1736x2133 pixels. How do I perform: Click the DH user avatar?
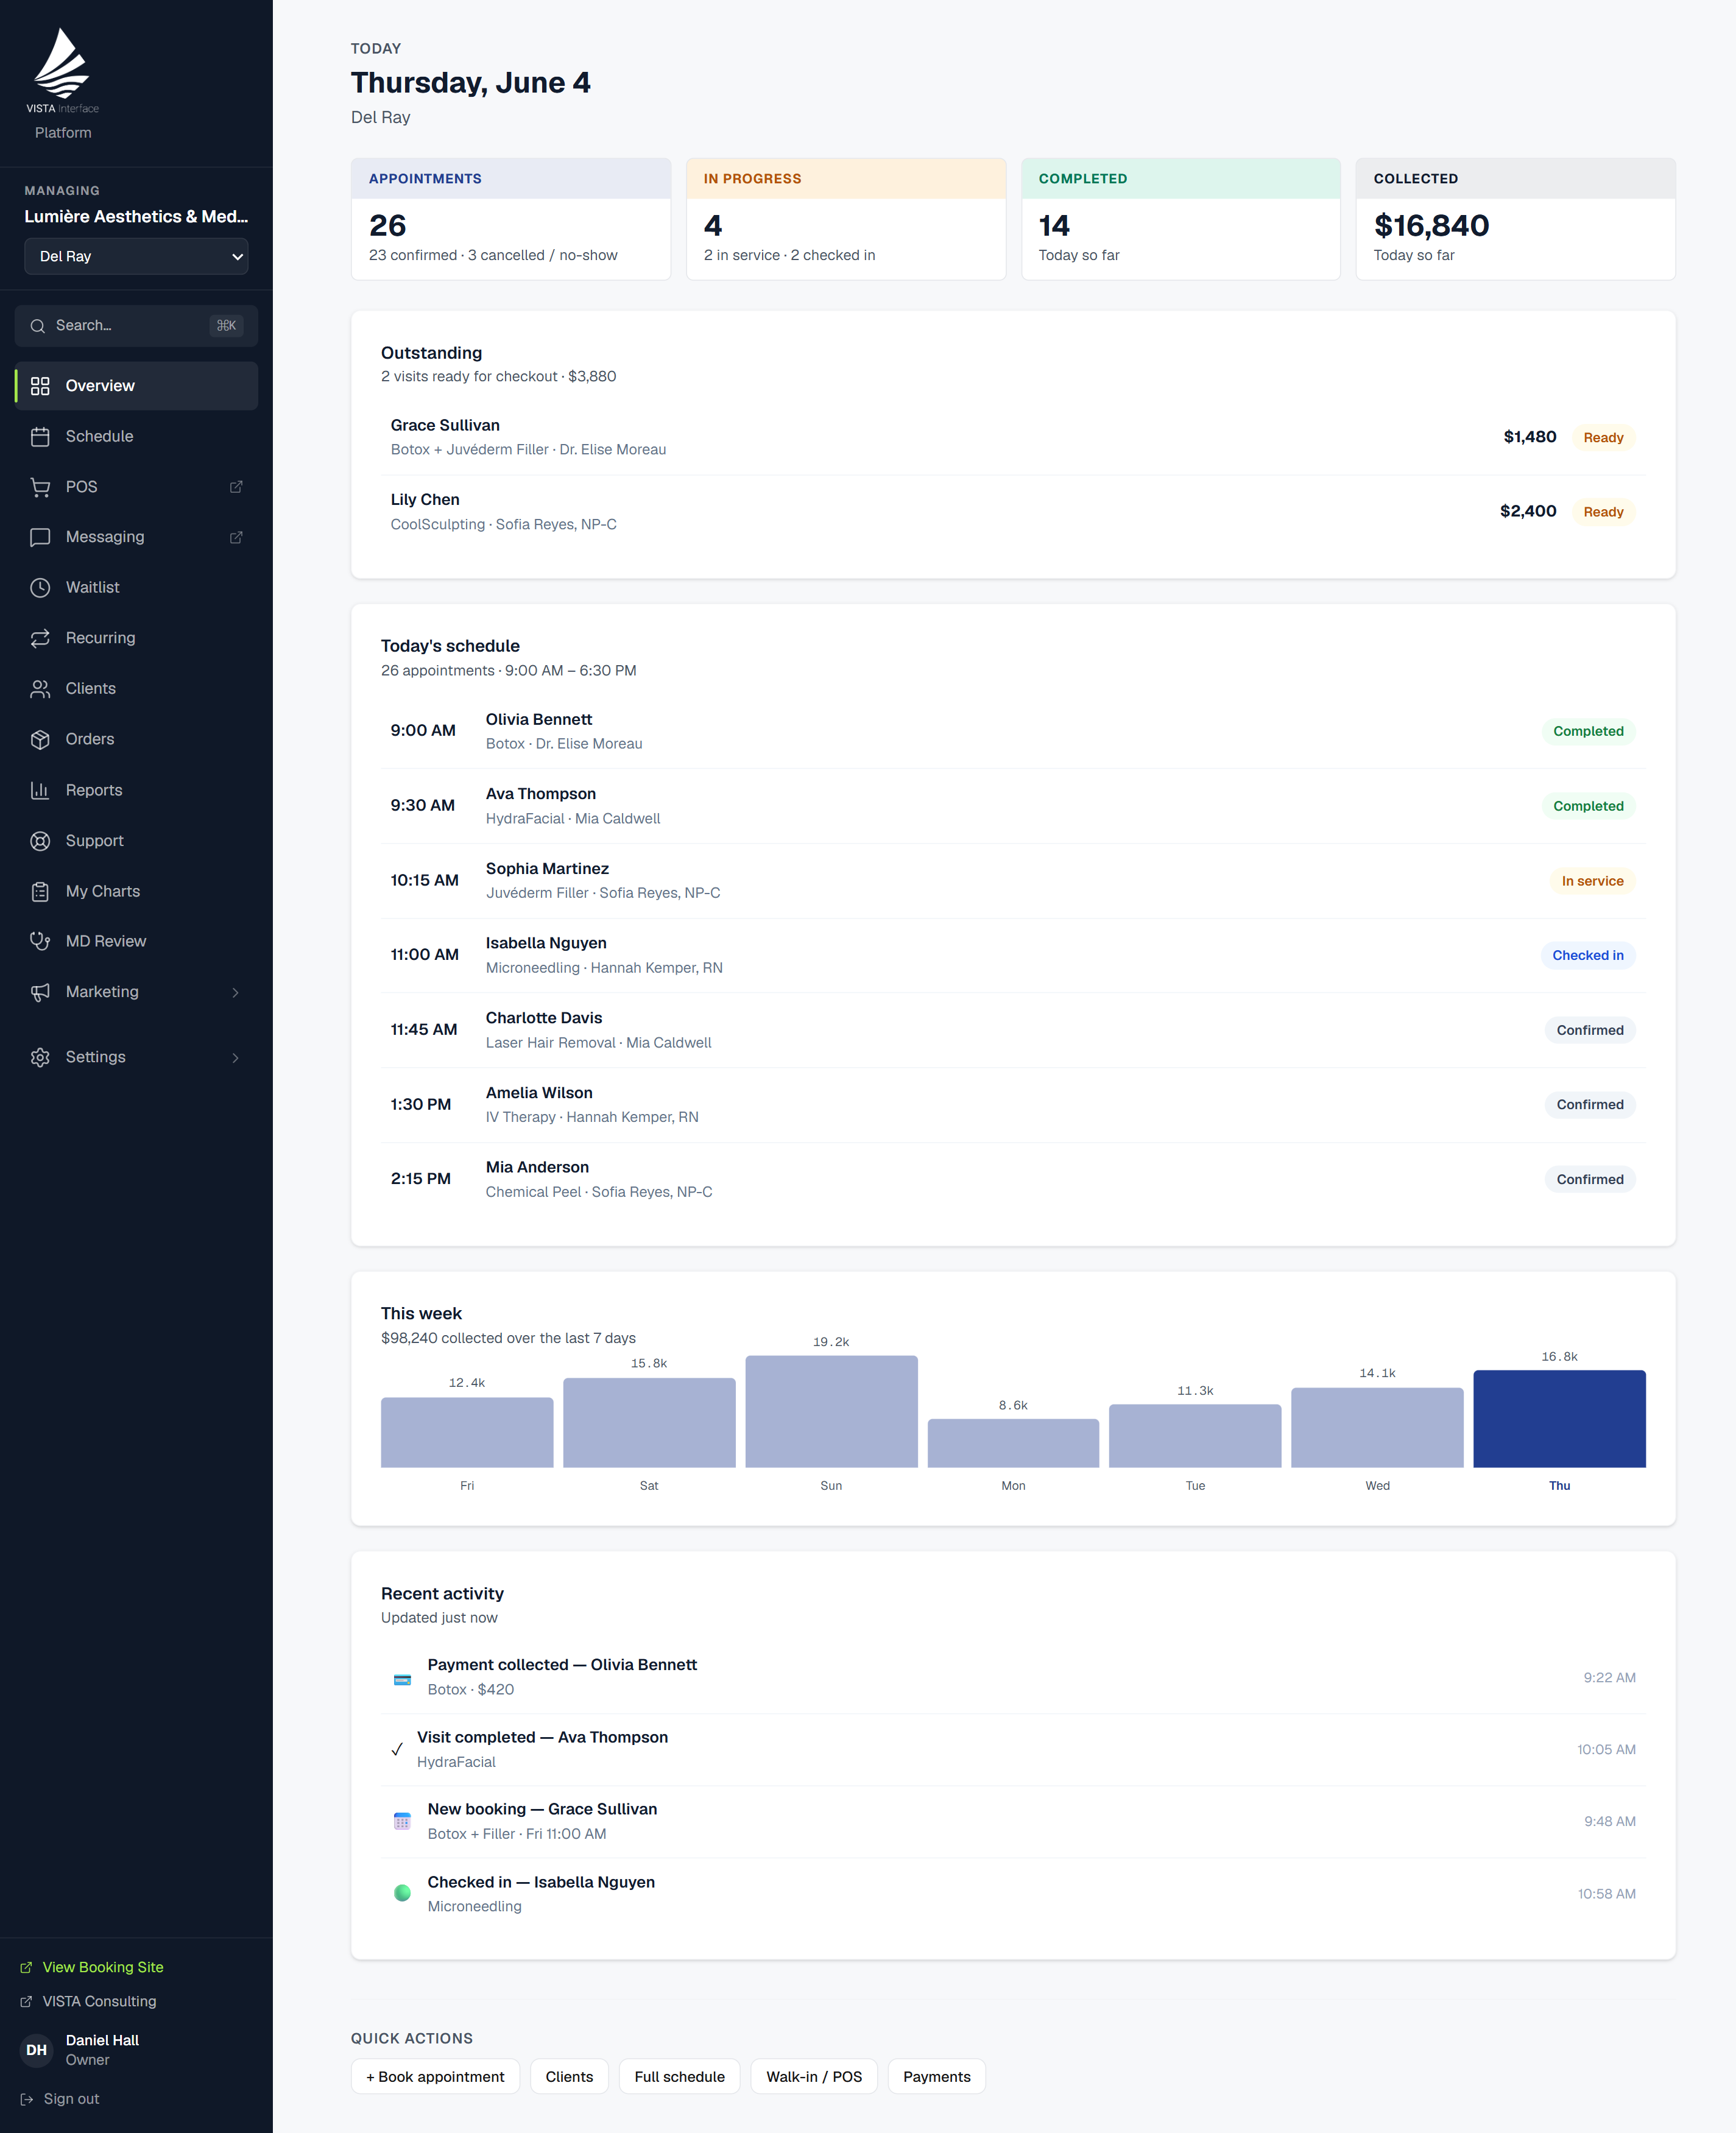37,2051
